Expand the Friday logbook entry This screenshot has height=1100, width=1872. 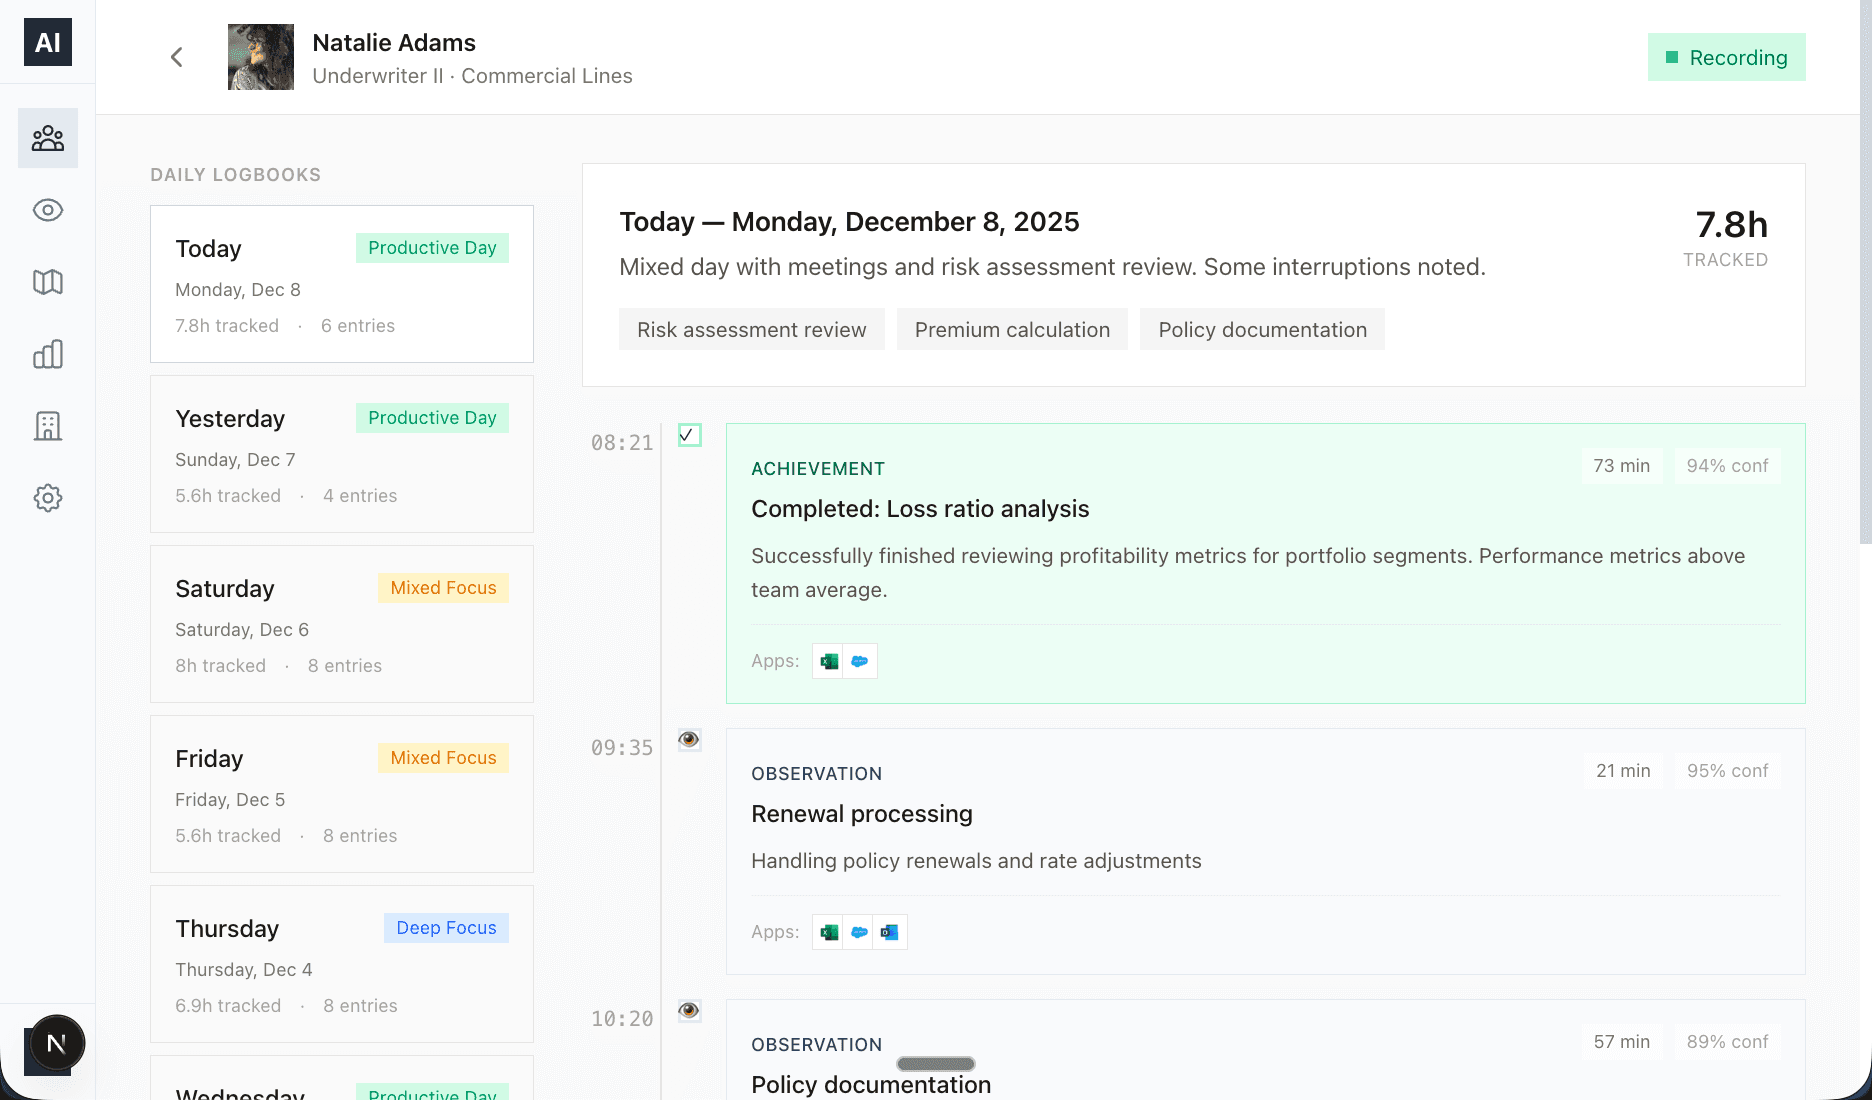[341, 794]
